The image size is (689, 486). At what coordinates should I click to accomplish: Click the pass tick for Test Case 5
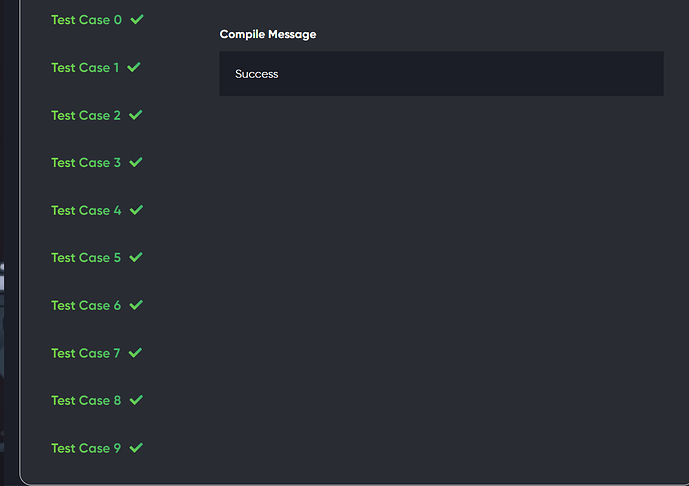click(x=136, y=257)
